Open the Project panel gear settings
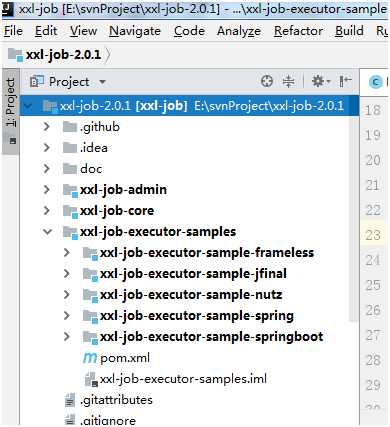390x427 pixels. 320,81
